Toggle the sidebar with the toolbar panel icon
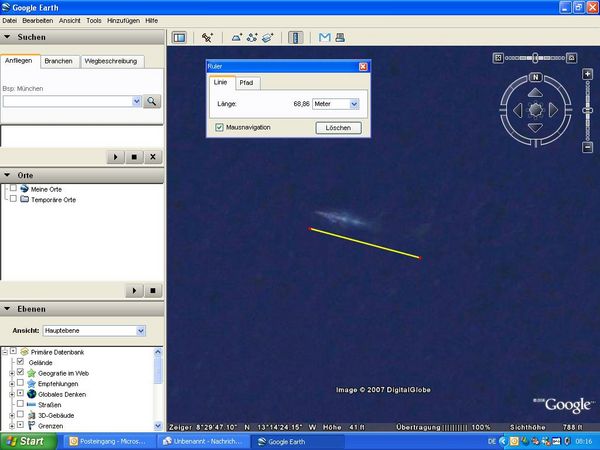This screenshot has height=450, width=600. click(x=179, y=38)
